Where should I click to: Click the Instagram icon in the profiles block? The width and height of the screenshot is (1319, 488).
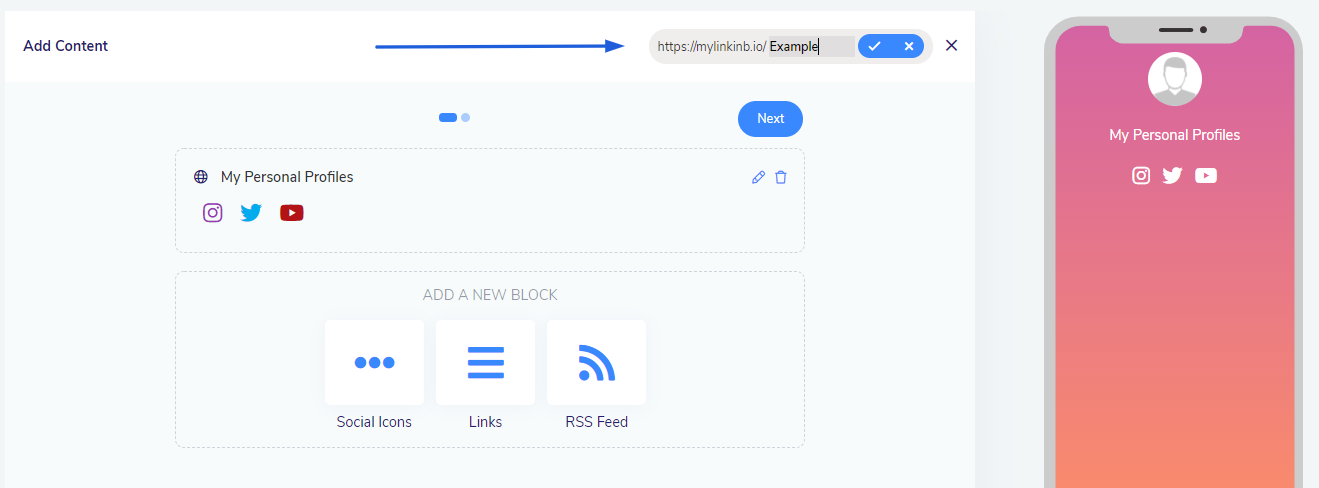[212, 212]
